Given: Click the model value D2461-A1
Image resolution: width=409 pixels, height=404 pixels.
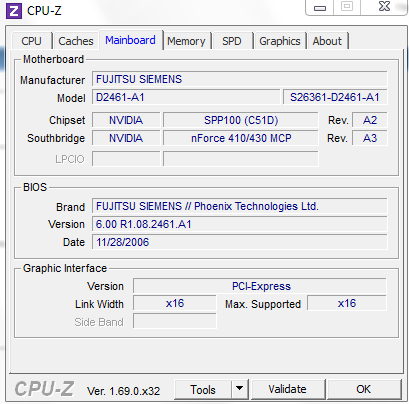Looking at the screenshot, I should 186,97.
